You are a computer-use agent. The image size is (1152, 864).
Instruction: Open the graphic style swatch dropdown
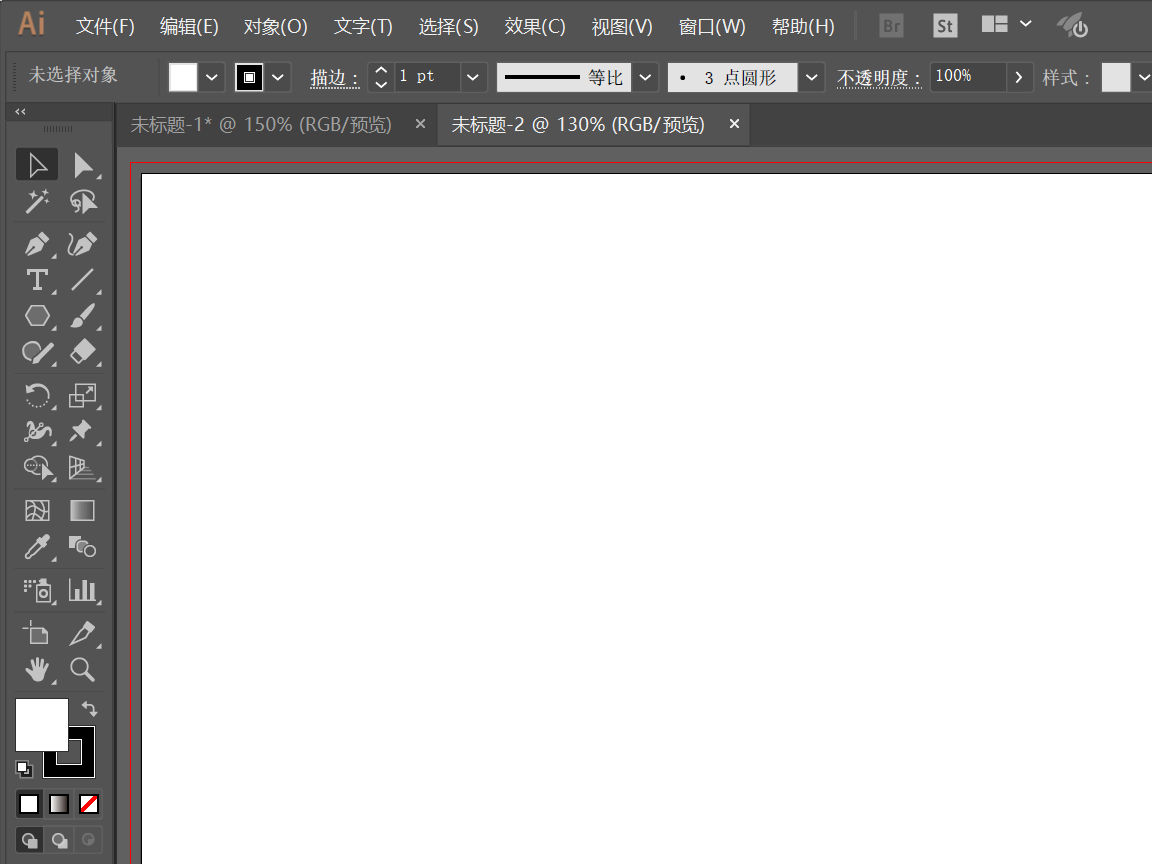(1142, 77)
